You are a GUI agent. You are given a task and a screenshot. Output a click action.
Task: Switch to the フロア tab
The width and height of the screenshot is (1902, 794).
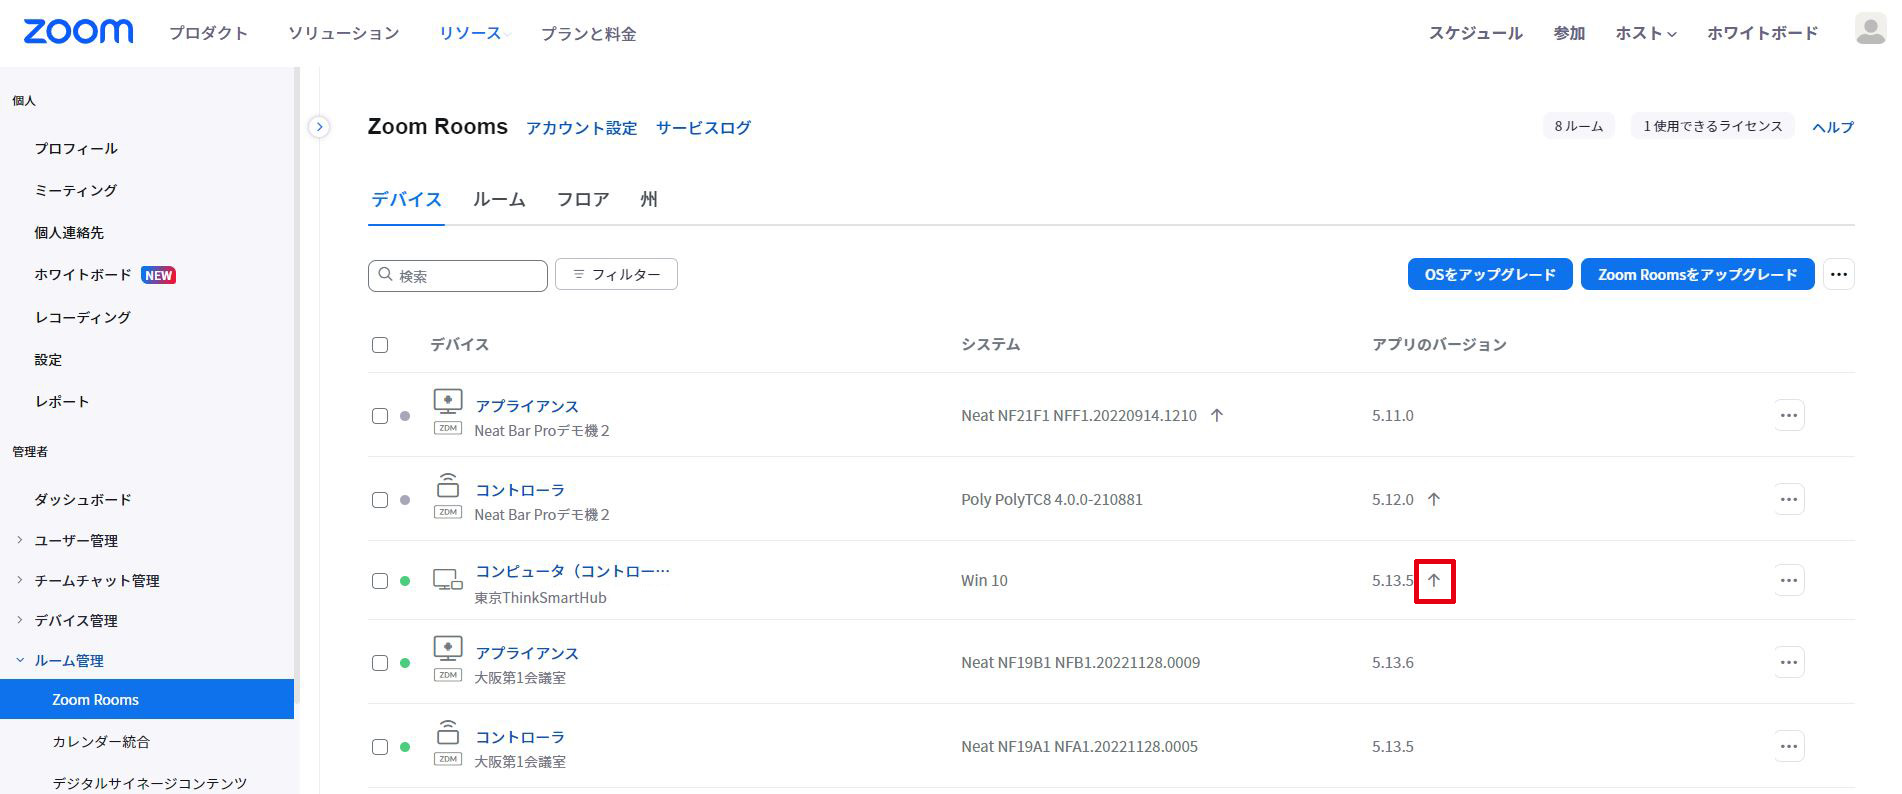[583, 199]
